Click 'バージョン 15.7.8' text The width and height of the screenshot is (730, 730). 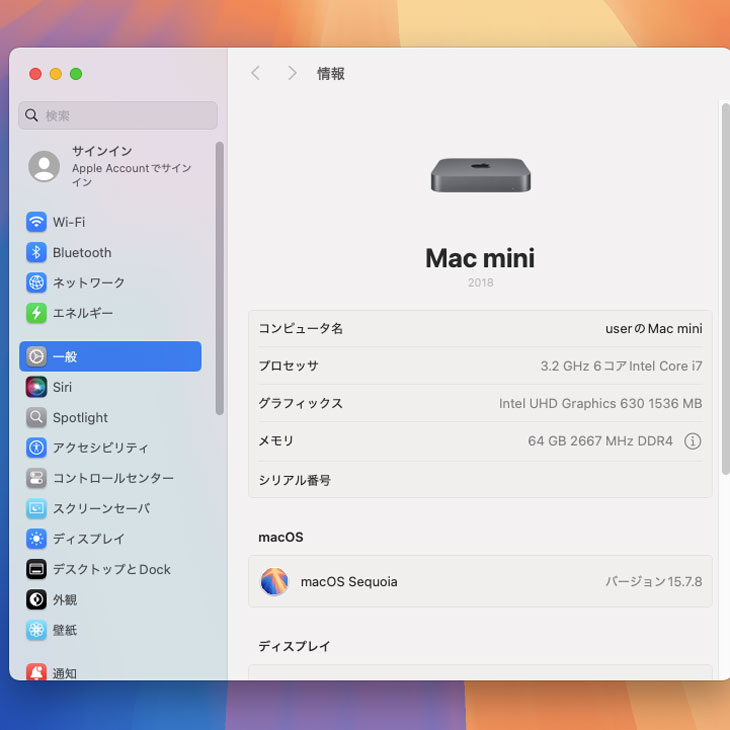(x=654, y=581)
